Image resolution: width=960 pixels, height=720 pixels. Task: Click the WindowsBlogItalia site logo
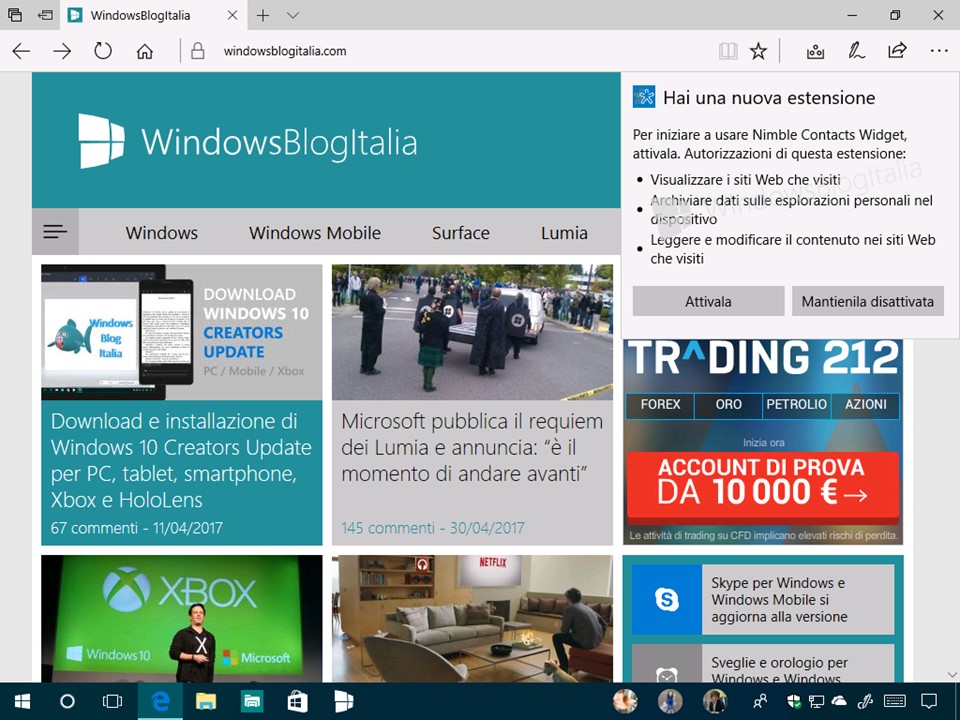click(x=248, y=141)
